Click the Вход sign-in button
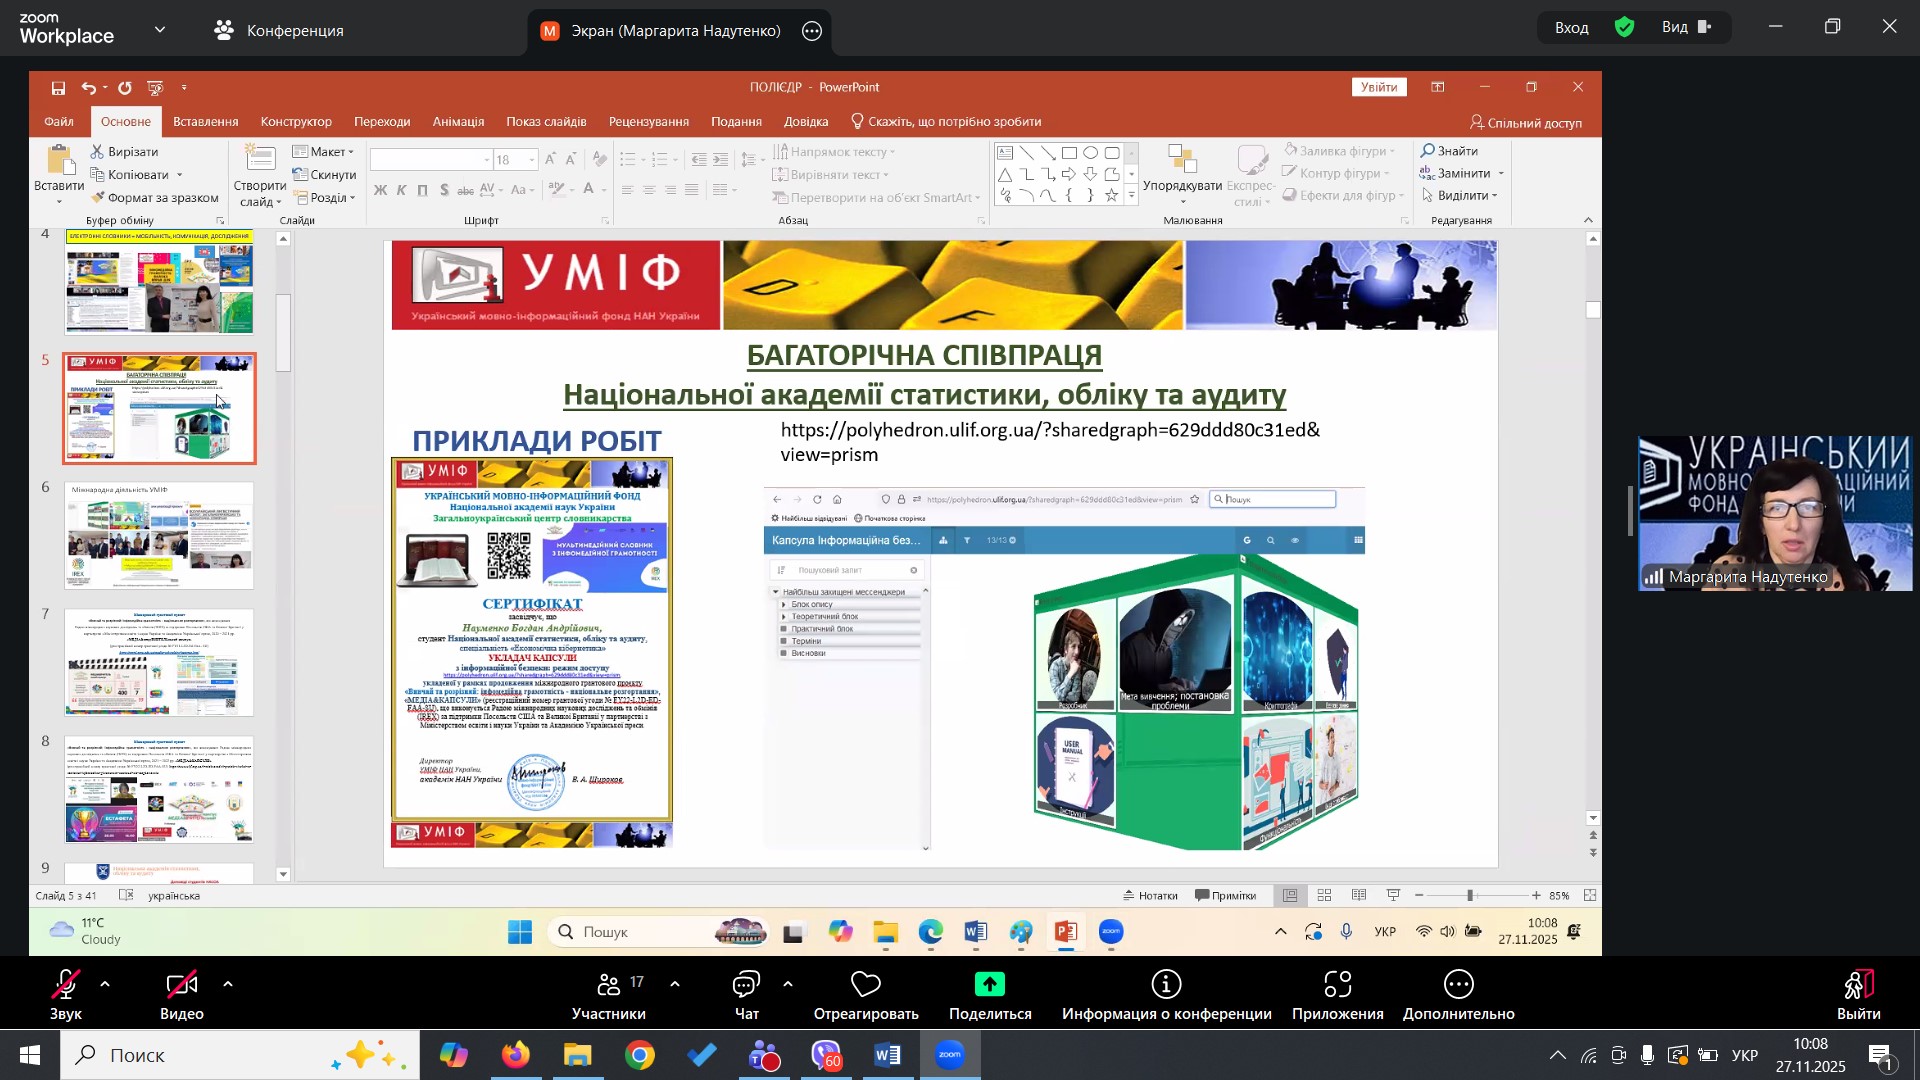This screenshot has width=1920, height=1080. pyautogui.click(x=1571, y=28)
